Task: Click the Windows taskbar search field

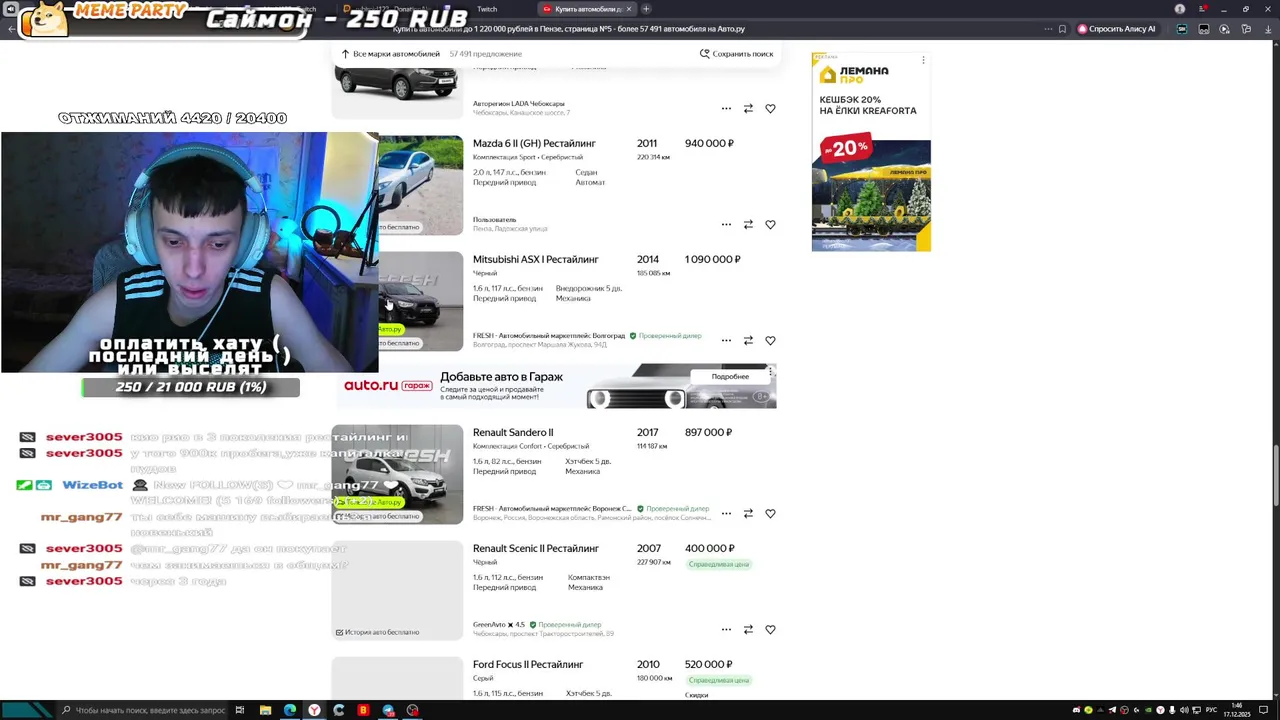Action: (143, 710)
